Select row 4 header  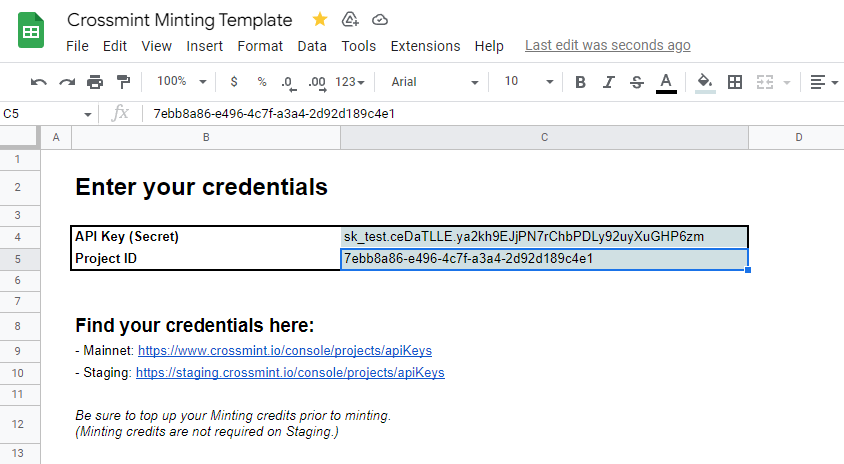pos(18,237)
